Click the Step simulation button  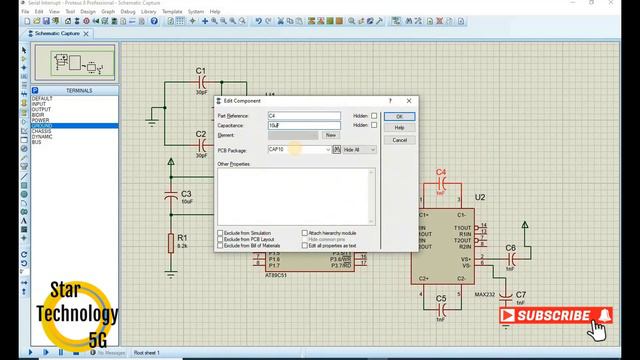pos(46,352)
